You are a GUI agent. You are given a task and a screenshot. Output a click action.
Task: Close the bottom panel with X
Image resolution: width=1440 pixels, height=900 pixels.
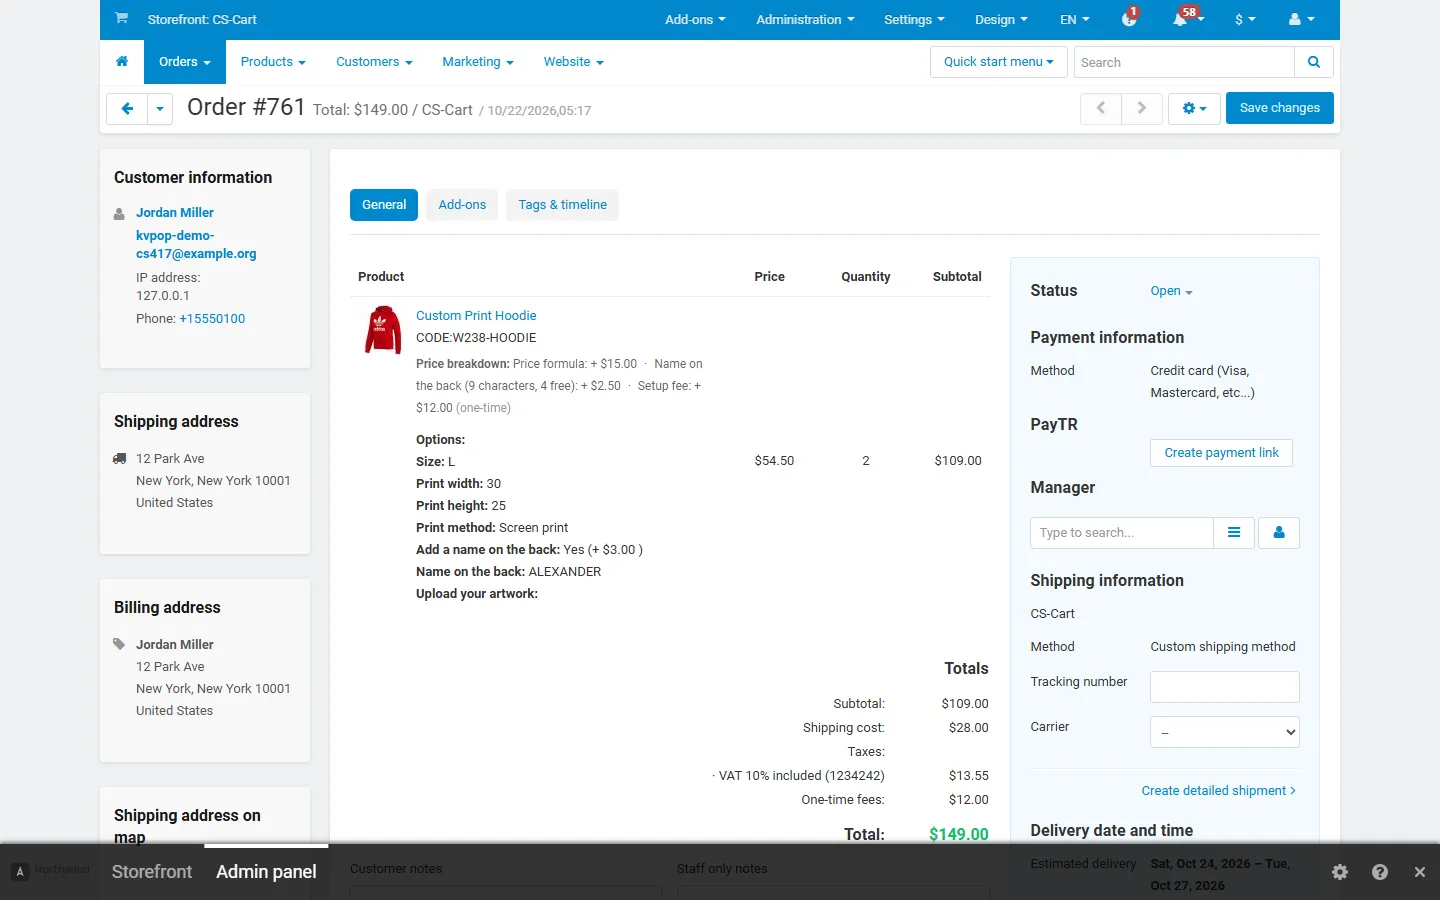coord(1420,872)
